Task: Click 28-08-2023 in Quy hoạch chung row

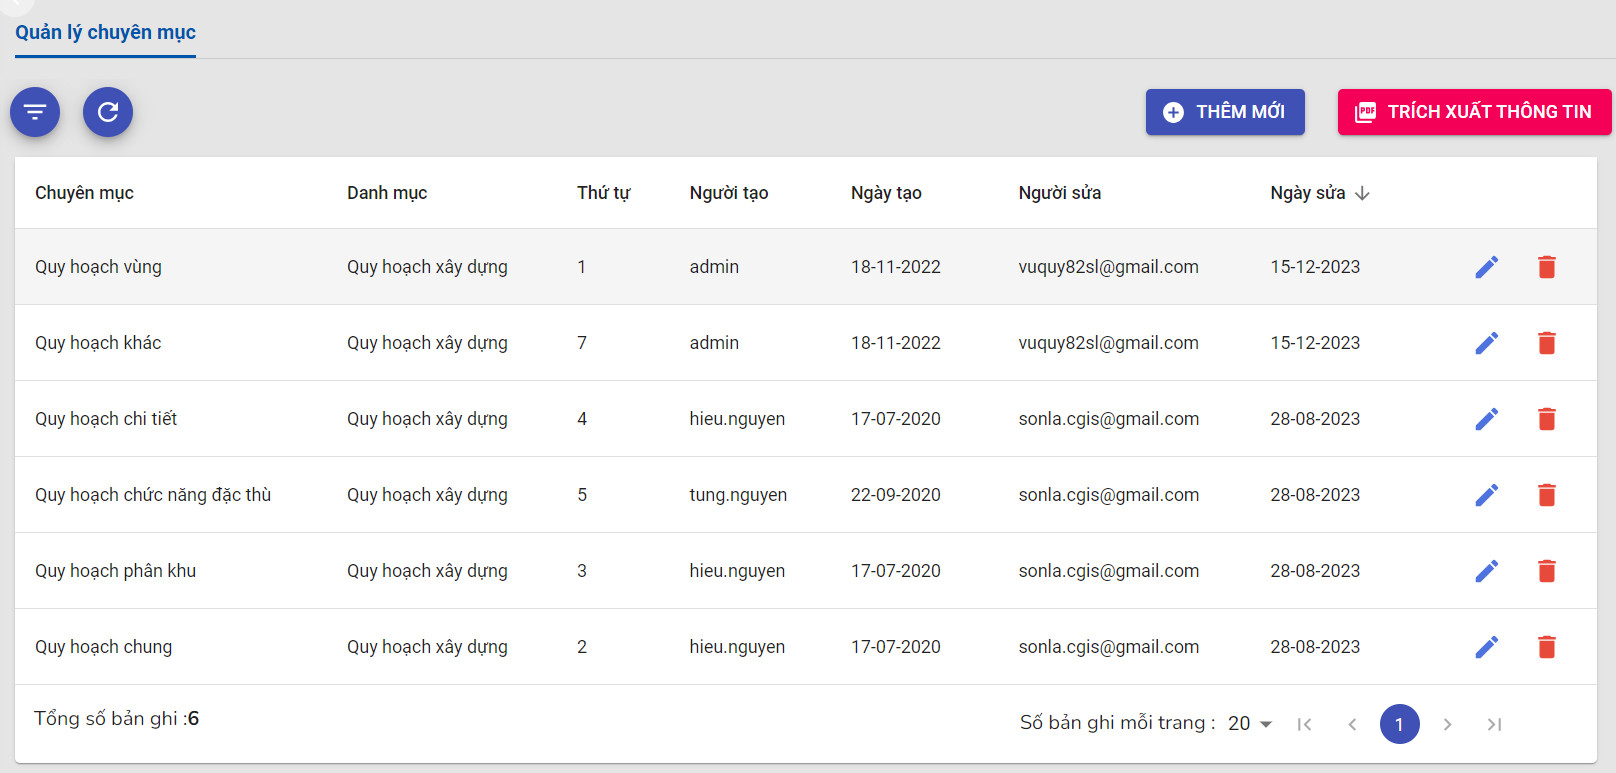Action: click(x=1315, y=647)
